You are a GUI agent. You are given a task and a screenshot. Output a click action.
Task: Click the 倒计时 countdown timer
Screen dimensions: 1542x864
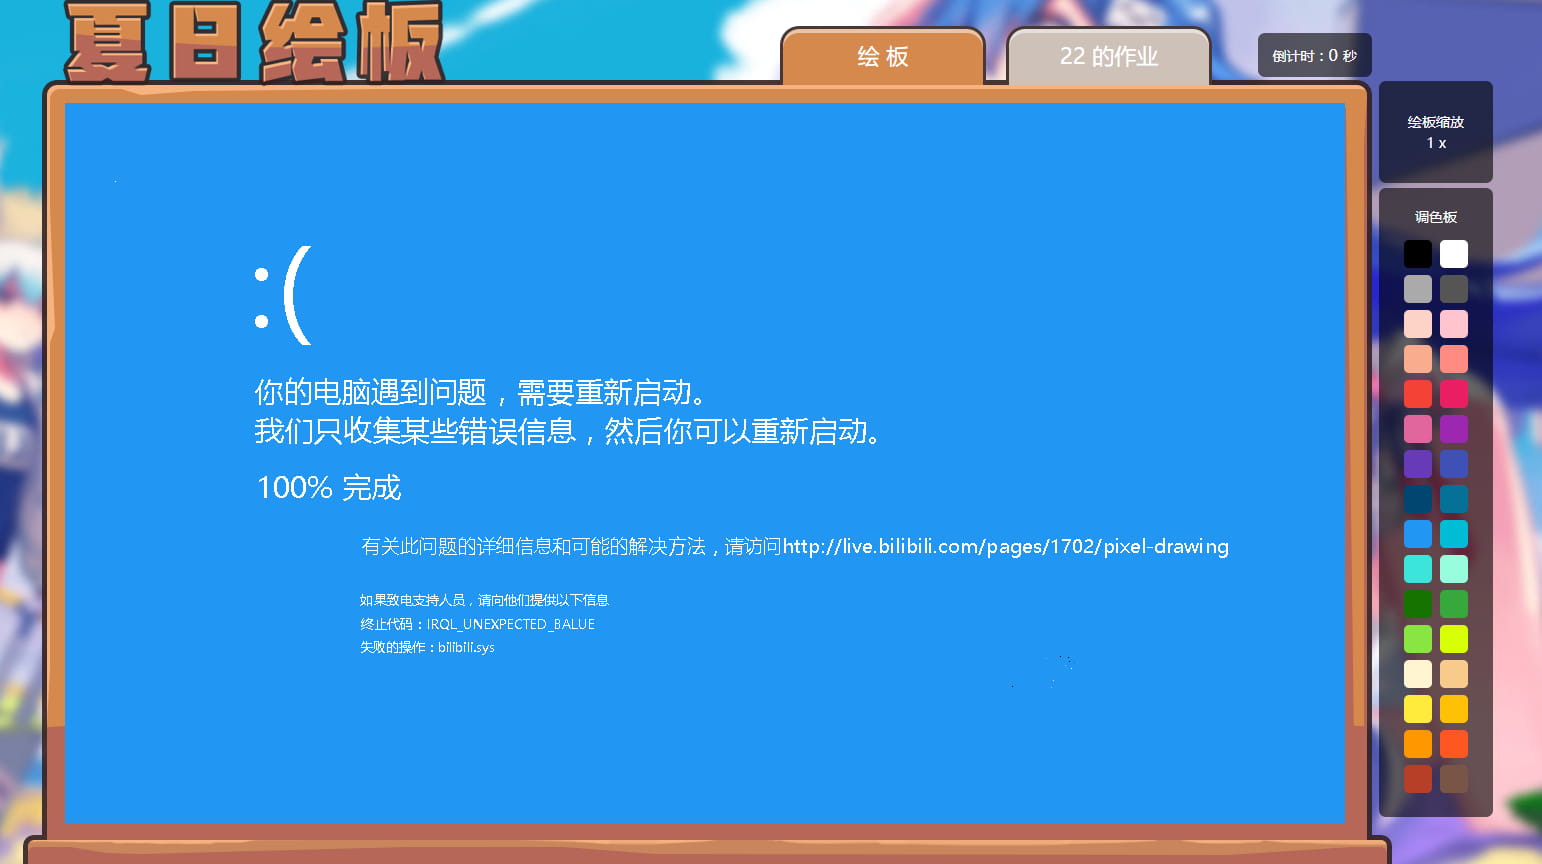pos(1314,56)
